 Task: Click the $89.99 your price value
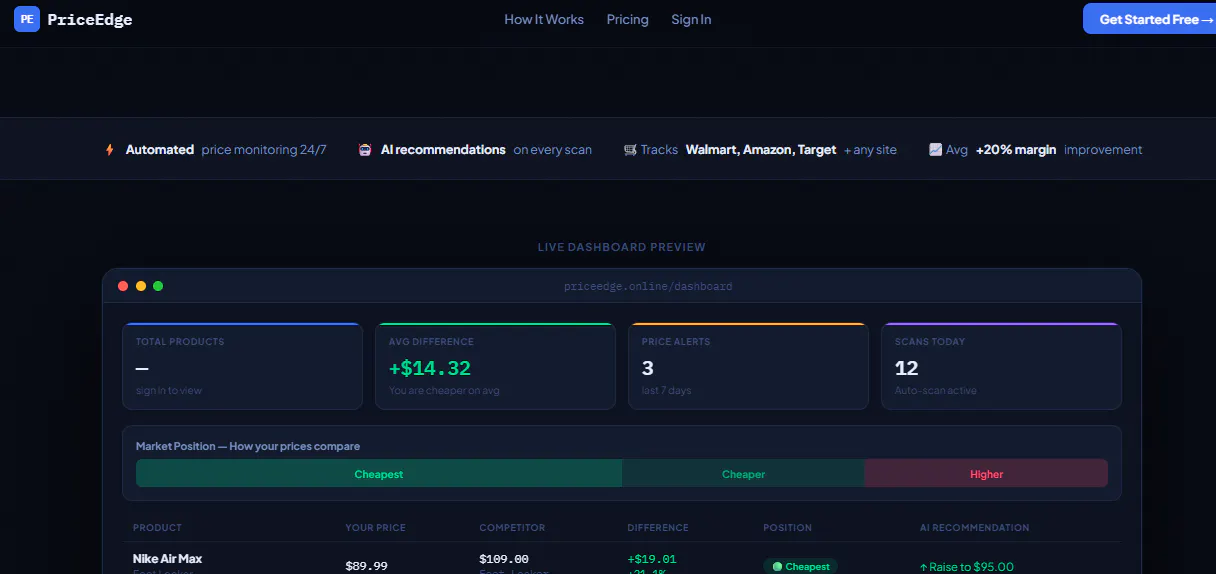366,566
